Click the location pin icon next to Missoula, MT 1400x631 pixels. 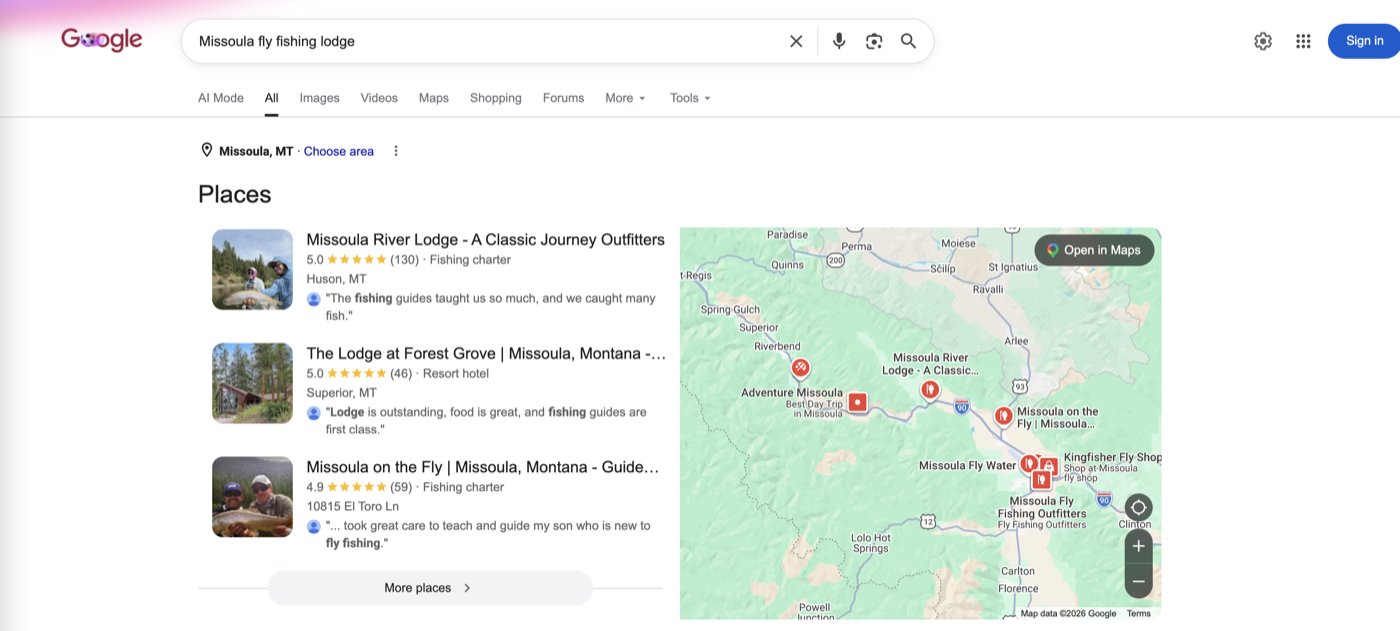pos(207,150)
